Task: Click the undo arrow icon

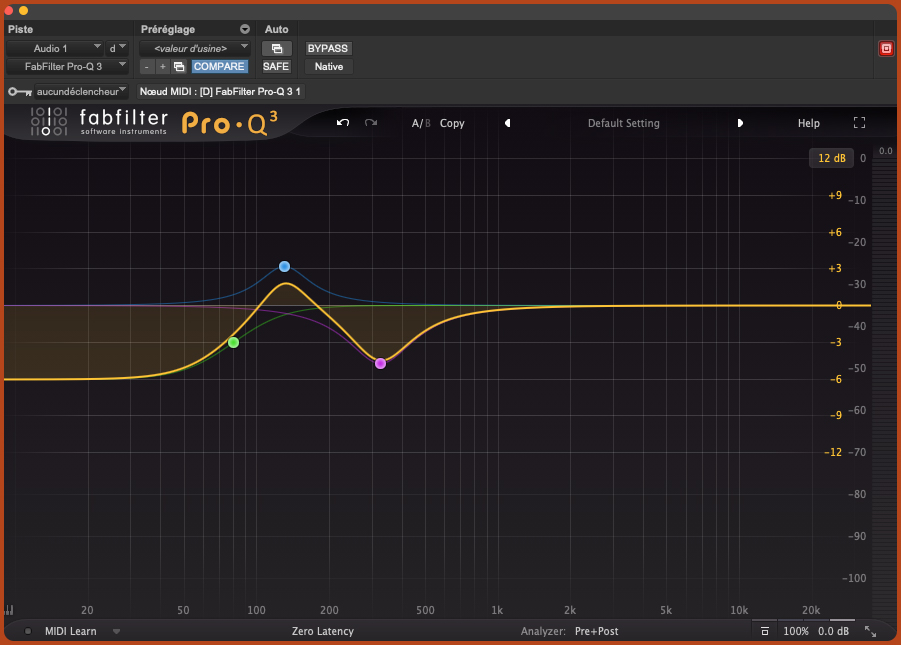Action: point(343,123)
